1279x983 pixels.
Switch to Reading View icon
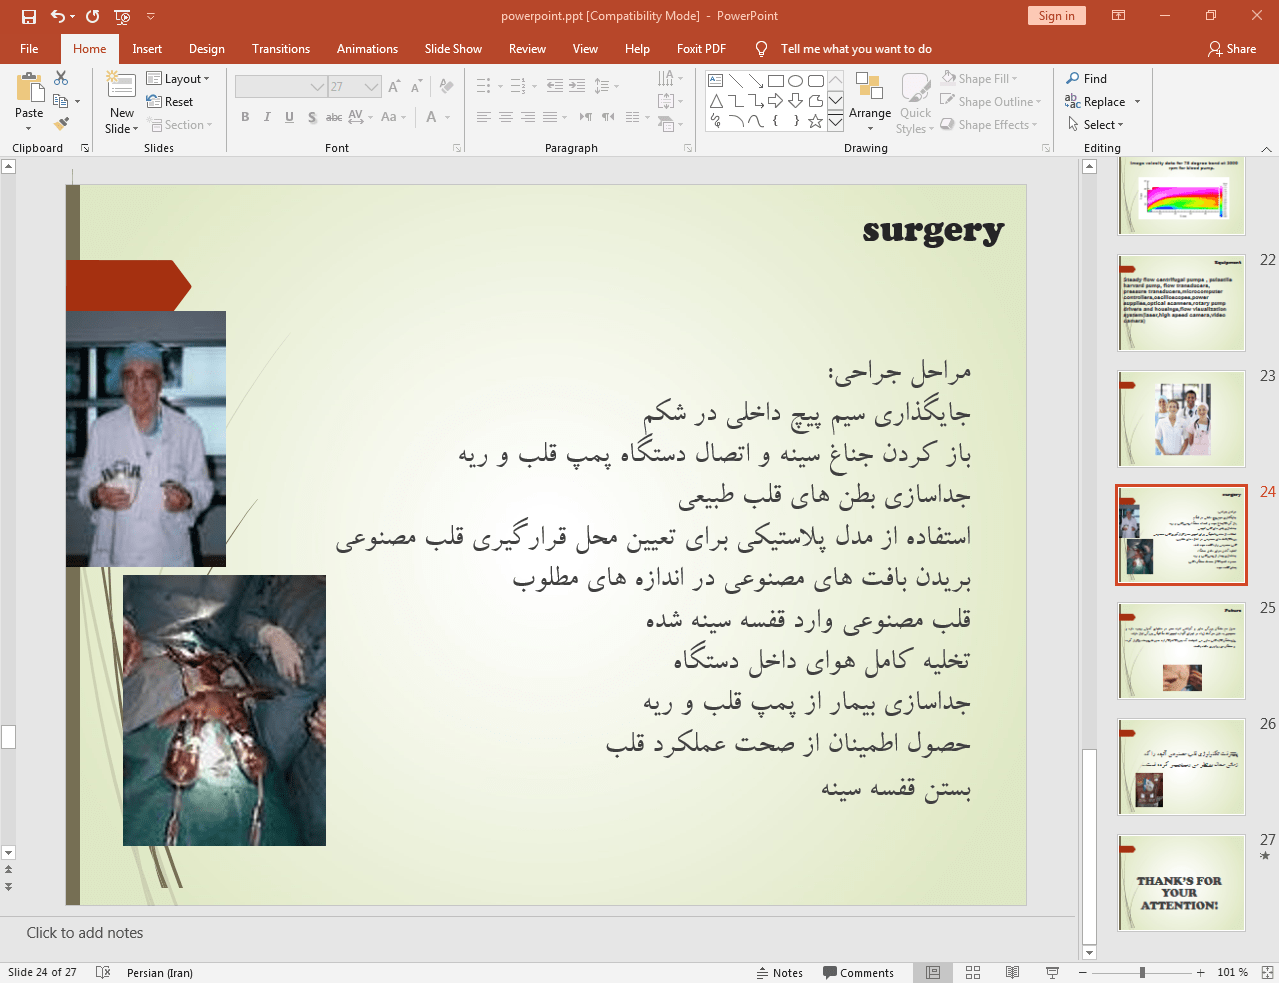pyautogui.click(x=1012, y=973)
